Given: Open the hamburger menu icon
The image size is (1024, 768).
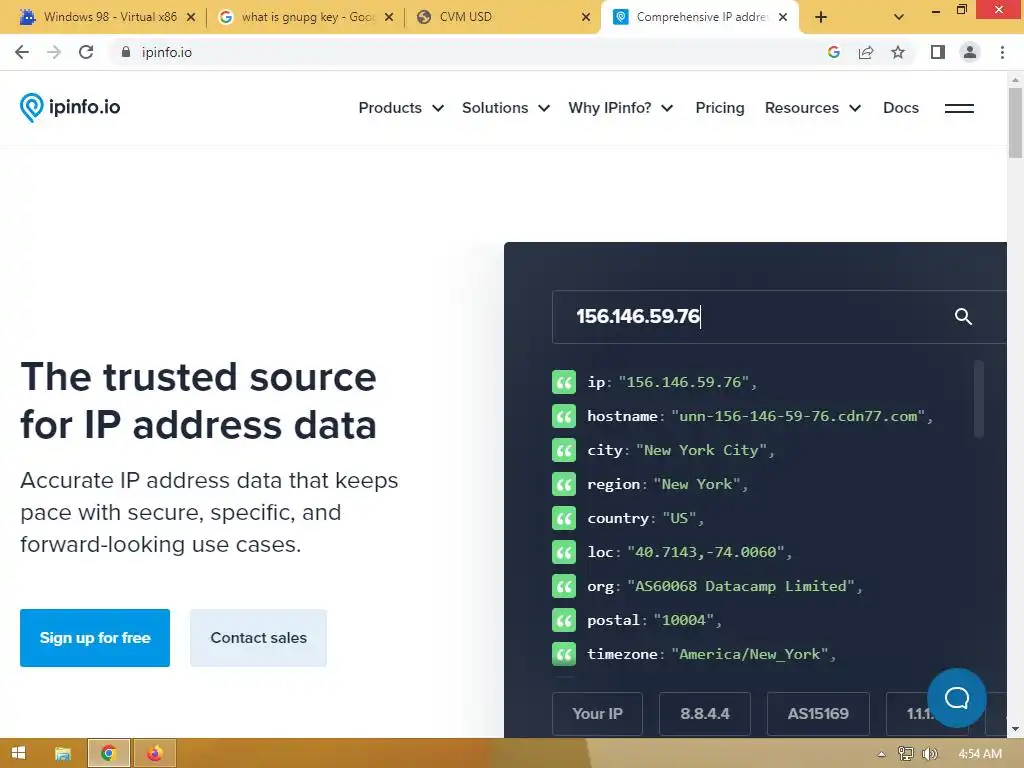Looking at the screenshot, I should click(x=959, y=108).
